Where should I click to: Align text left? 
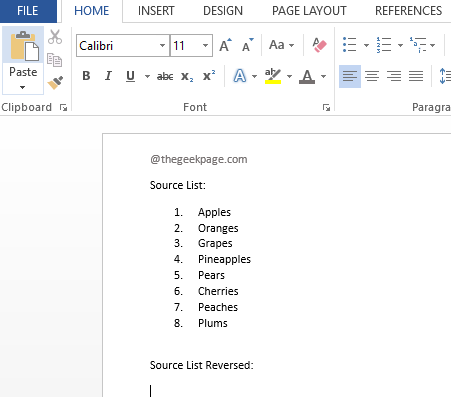350,76
